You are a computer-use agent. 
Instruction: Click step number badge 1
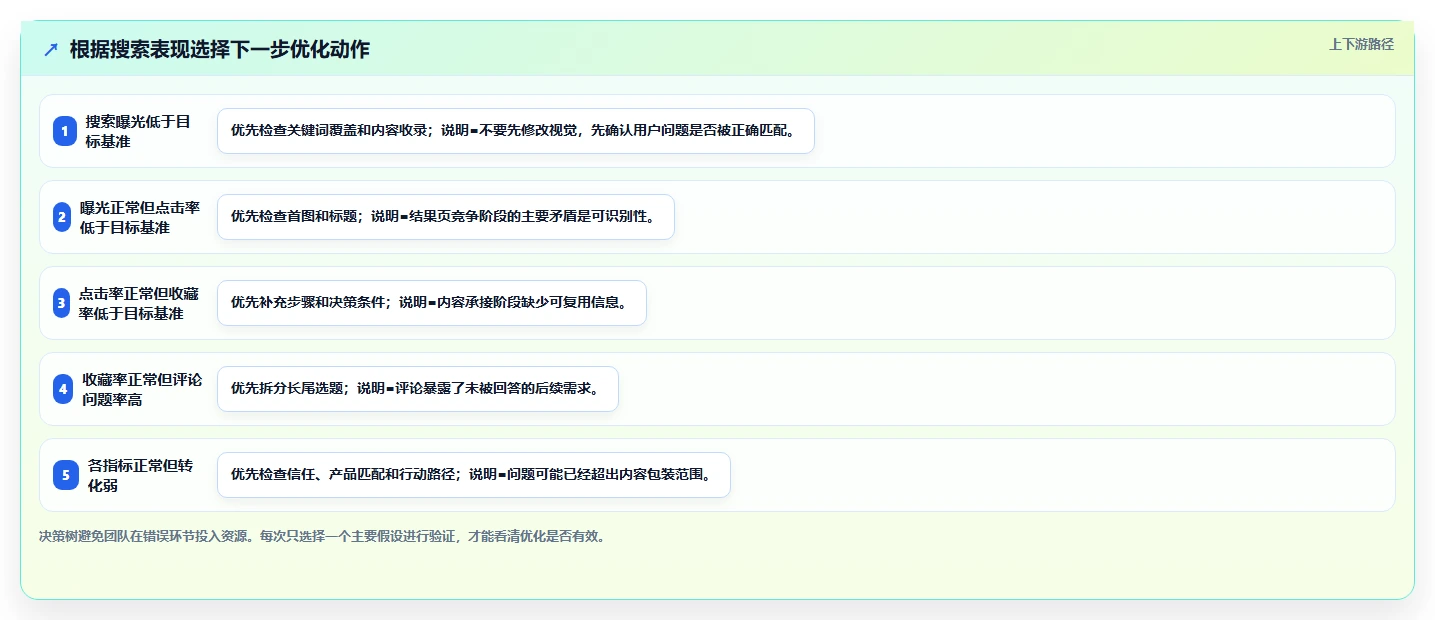coord(65,131)
